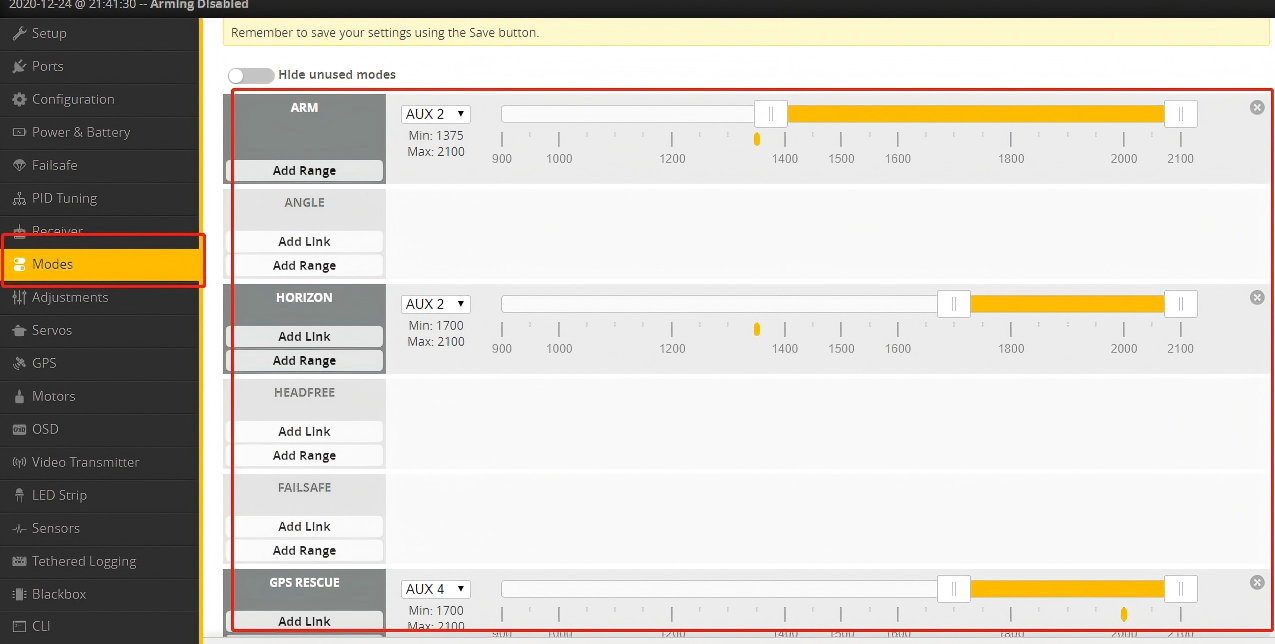The width and height of the screenshot is (1275, 644).
Task: Click the Power & Battery icon
Action: [19, 132]
